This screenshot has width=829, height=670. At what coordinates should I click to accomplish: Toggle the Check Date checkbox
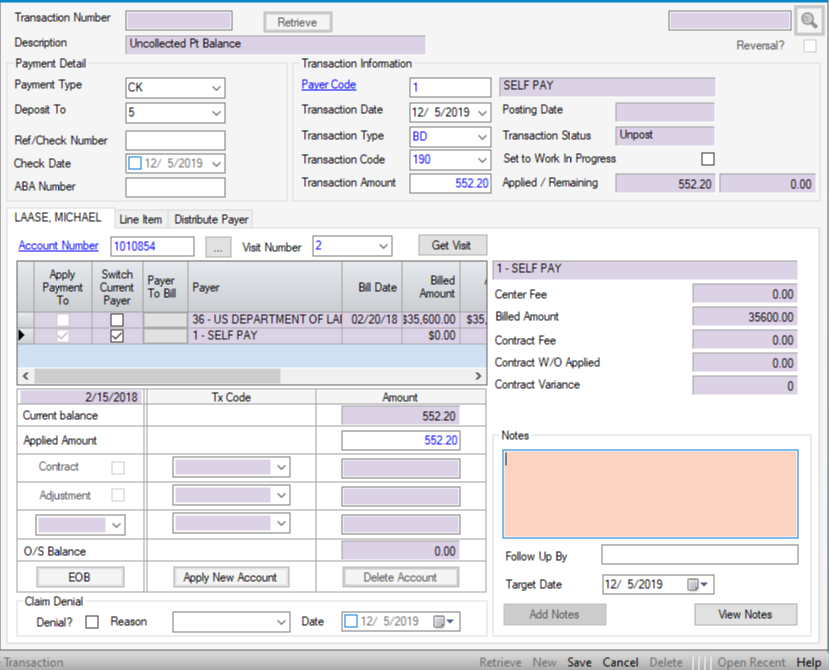[x=135, y=164]
